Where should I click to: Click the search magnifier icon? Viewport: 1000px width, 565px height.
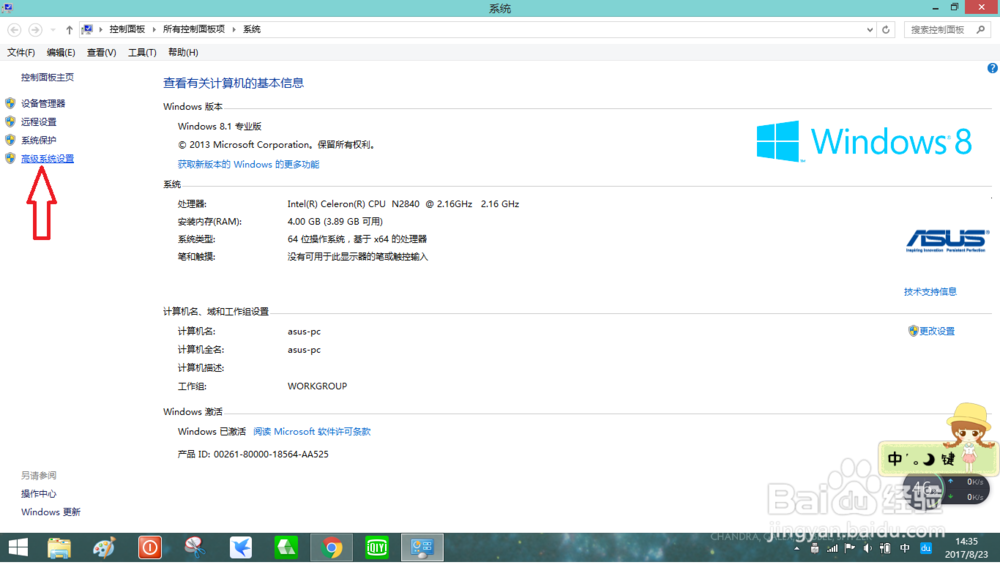coord(981,30)
